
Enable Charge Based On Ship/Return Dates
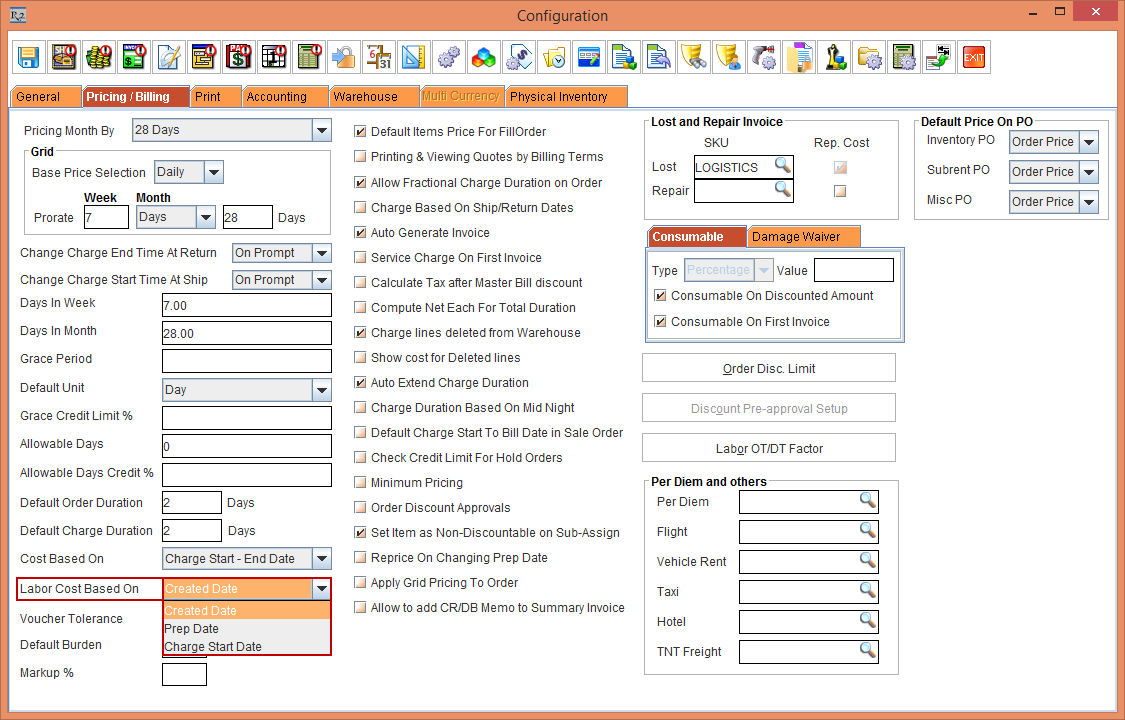pyautogui.click(x=361, y=208)
